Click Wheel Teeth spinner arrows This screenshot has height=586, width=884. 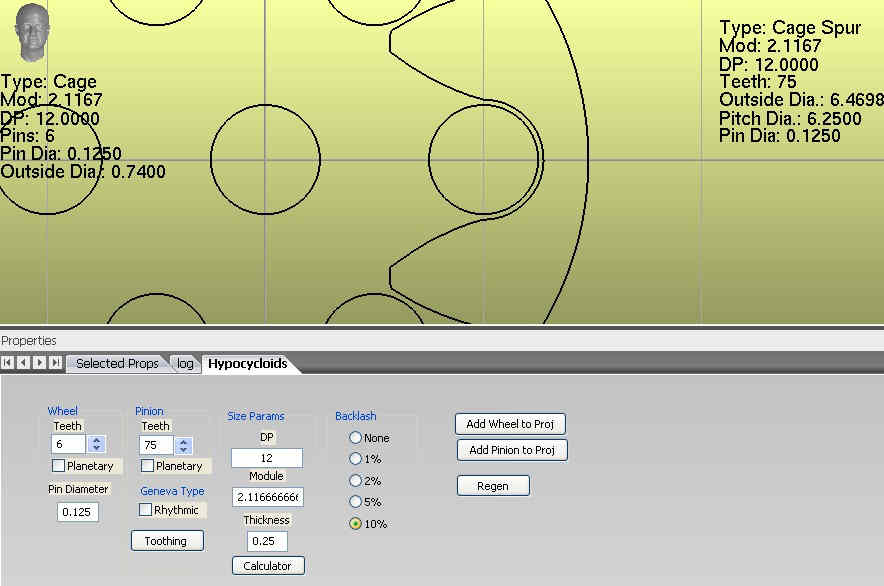click(96, 444)
